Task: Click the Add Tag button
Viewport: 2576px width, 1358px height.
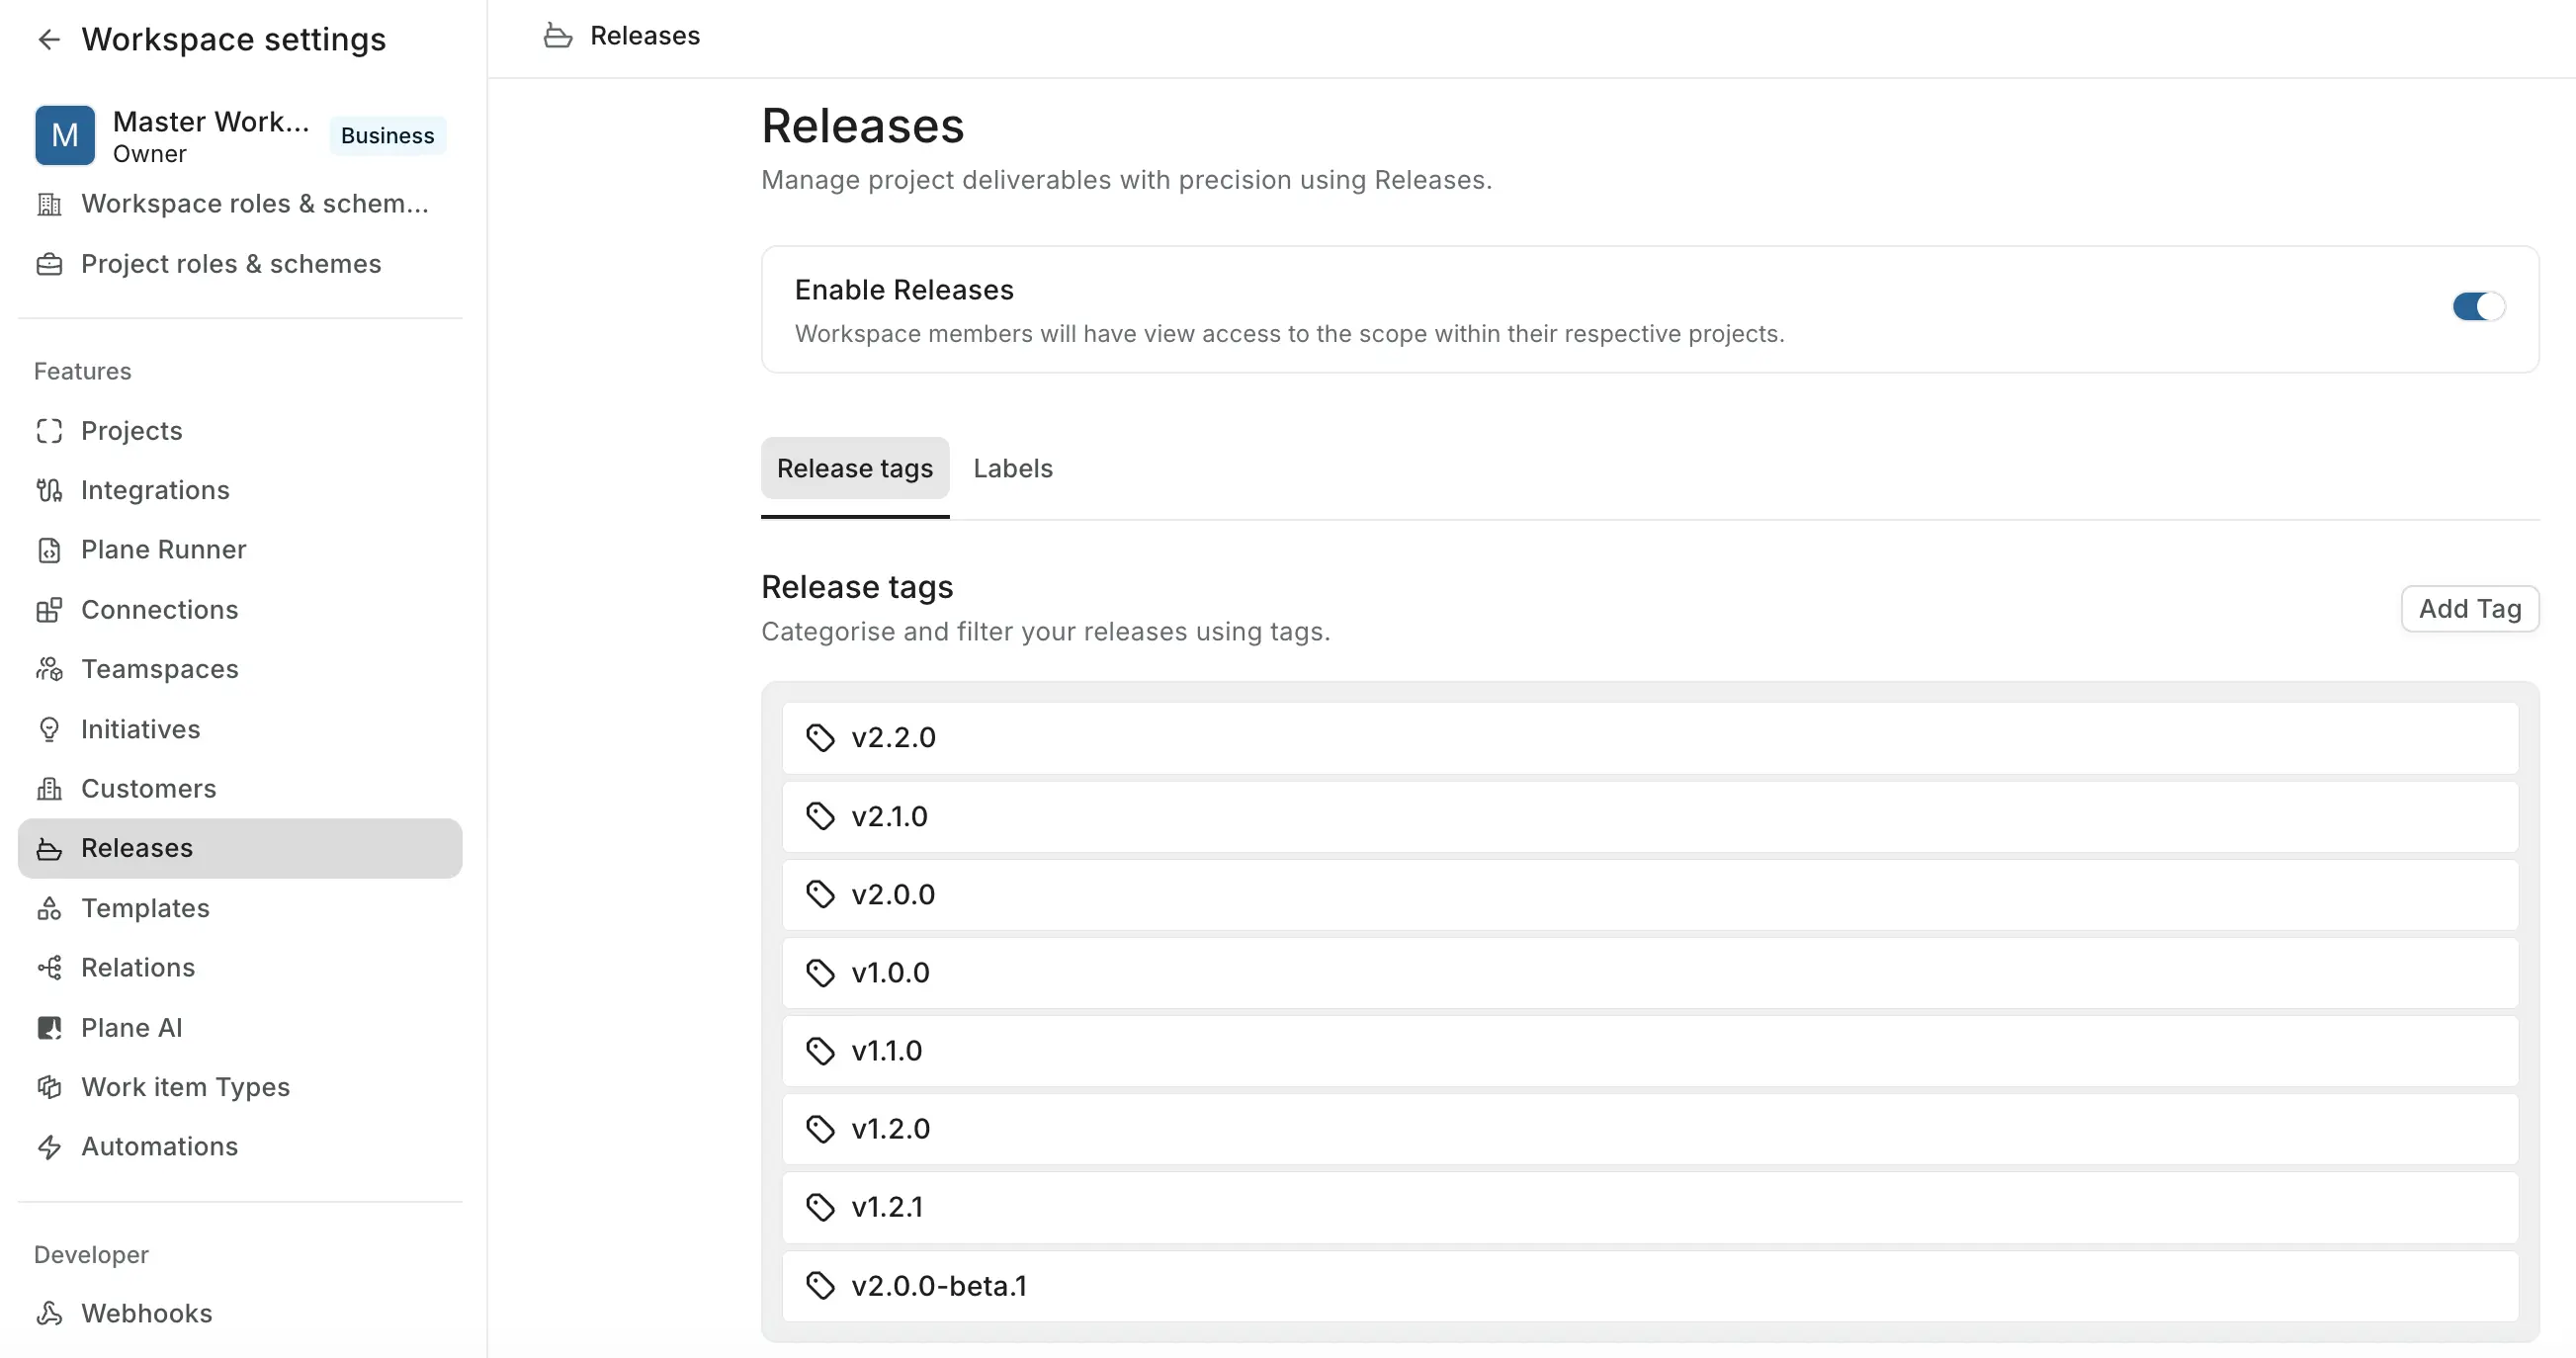Action: (2470, 609)
